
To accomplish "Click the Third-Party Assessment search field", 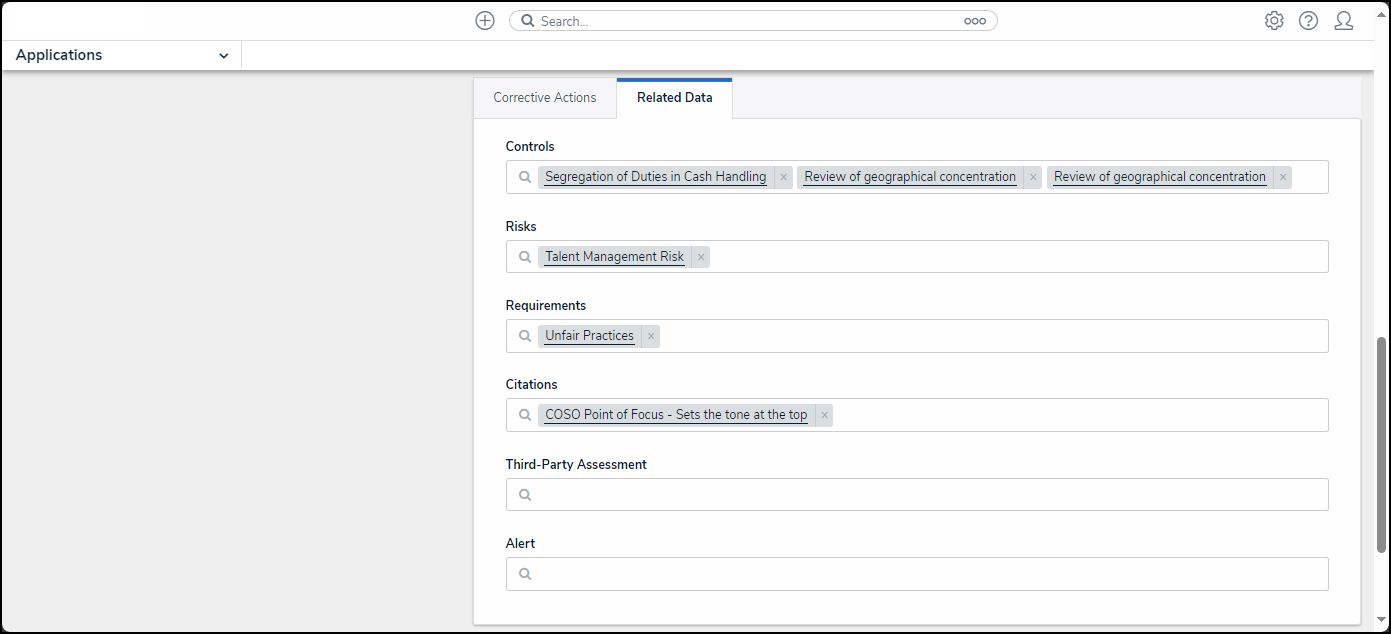I will point(930,495).
